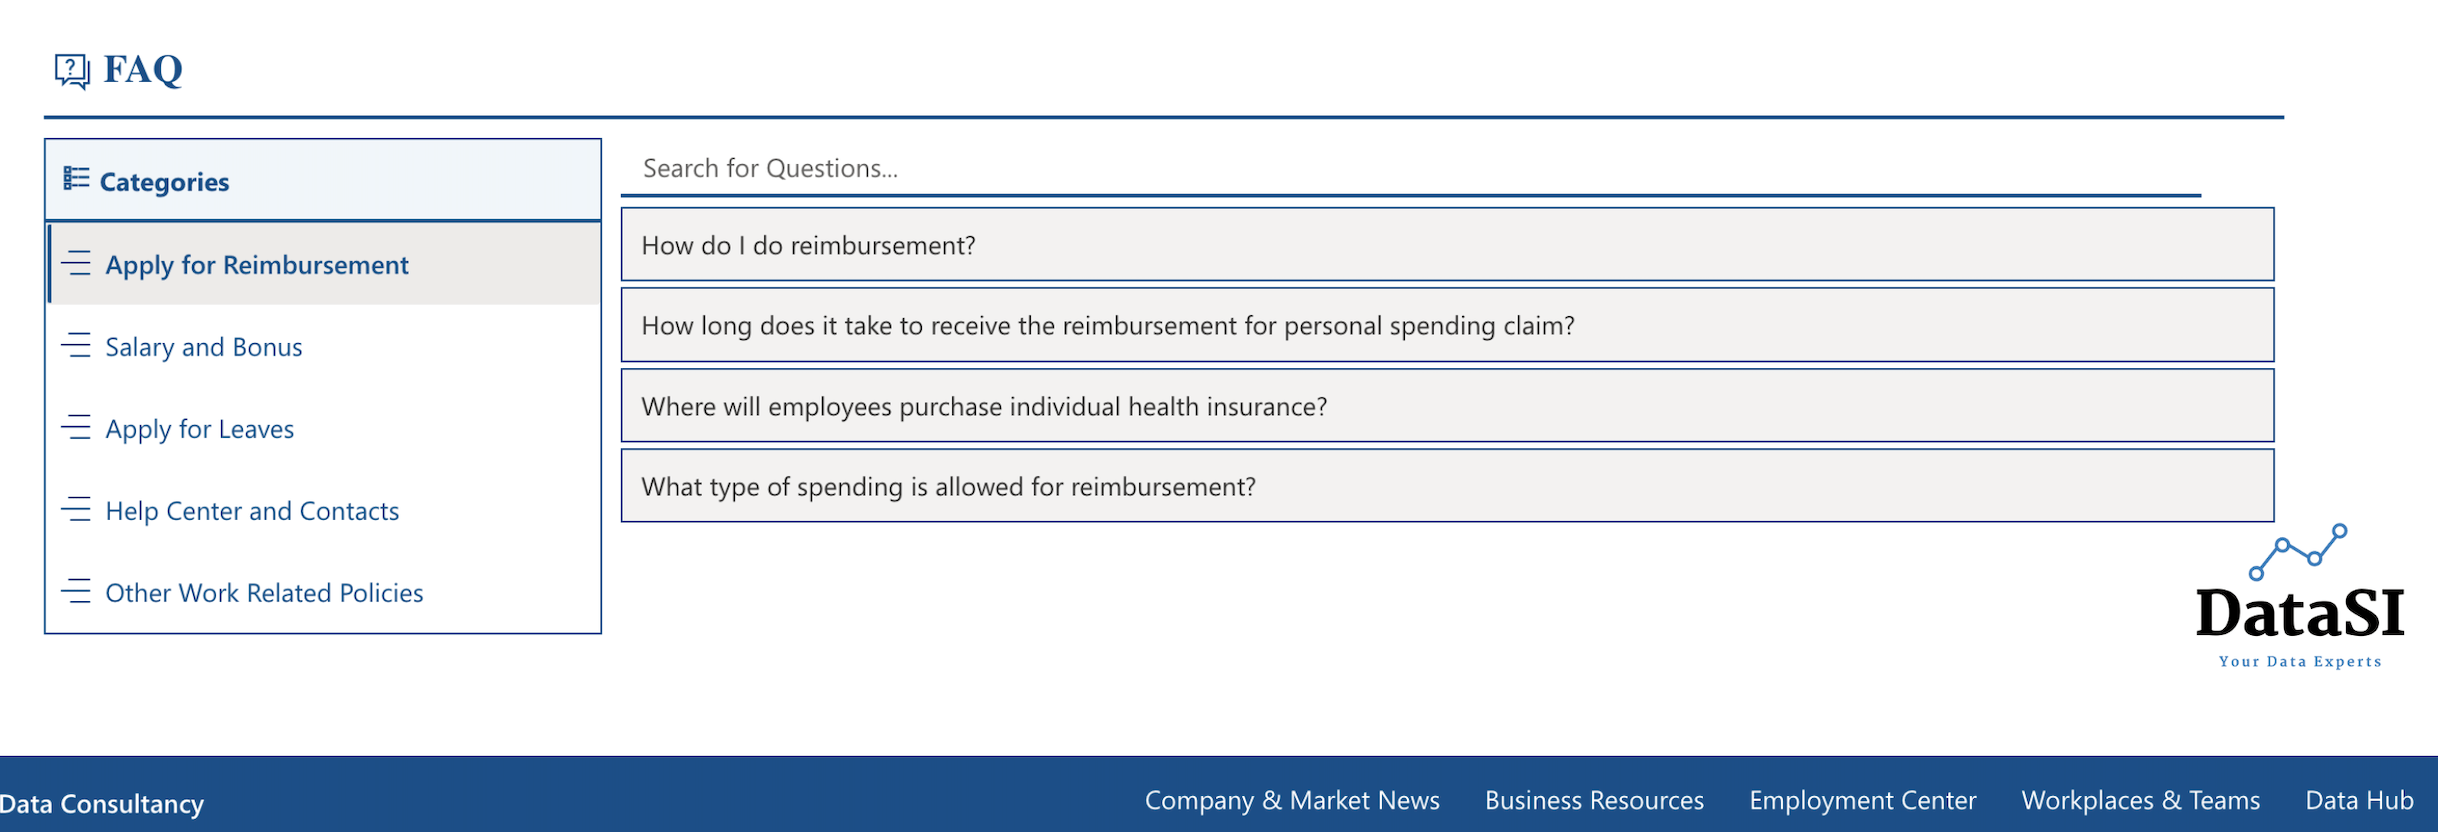Select the icon beside Apply for Reimbursement
The image size is (2438, 832).
point(79,264)
